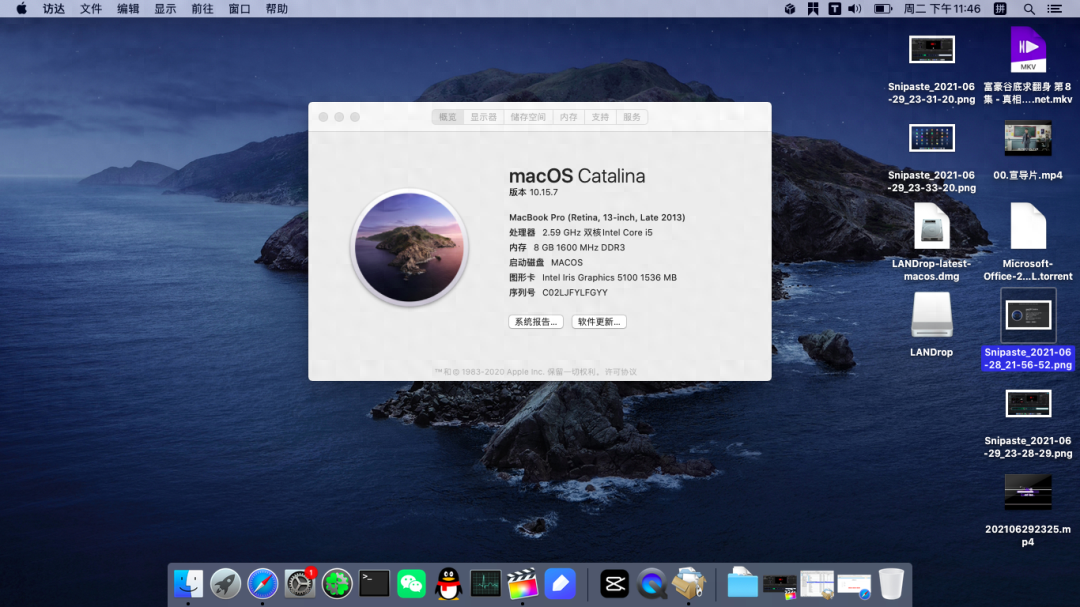Screen dimensions: 1080x607
Task: Open System Preferences with notification badge
Action: click(x=300, y=583)
